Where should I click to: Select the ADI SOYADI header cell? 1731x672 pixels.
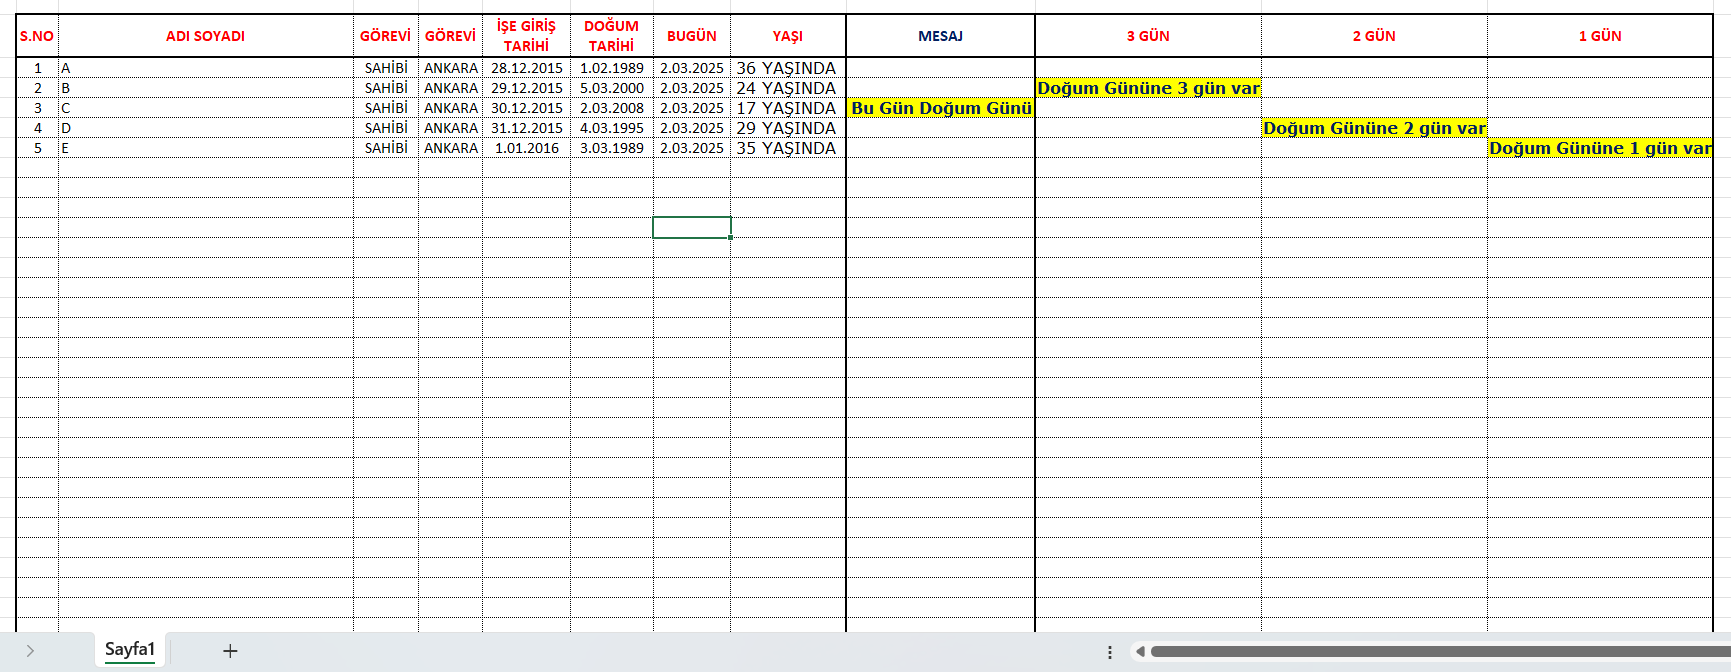205,36
